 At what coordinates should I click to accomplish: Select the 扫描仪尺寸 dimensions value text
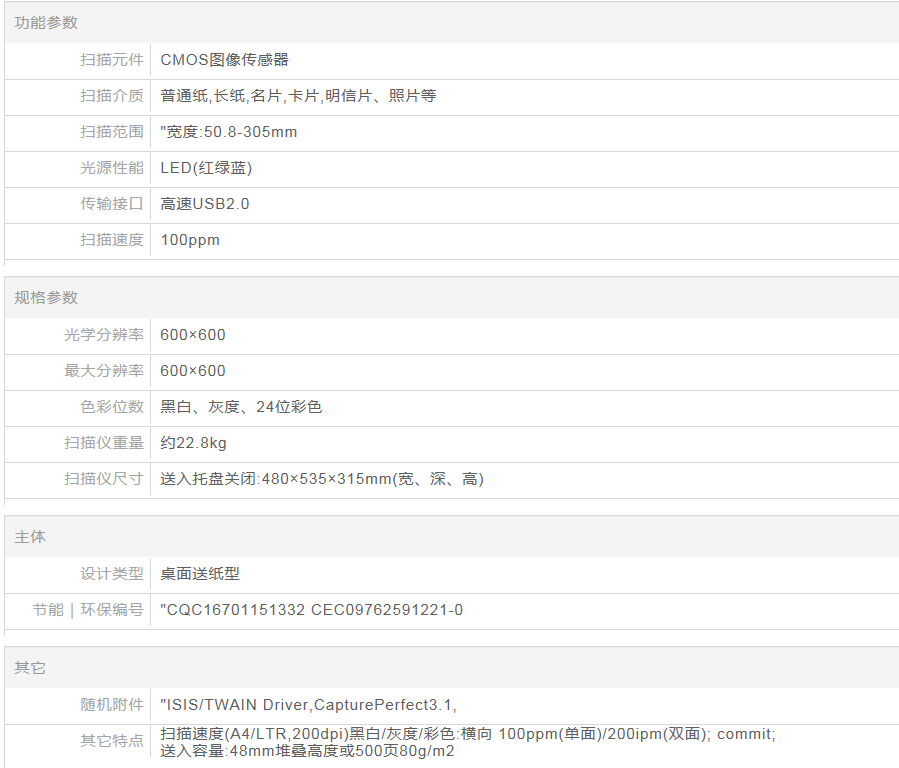[322, 479]
